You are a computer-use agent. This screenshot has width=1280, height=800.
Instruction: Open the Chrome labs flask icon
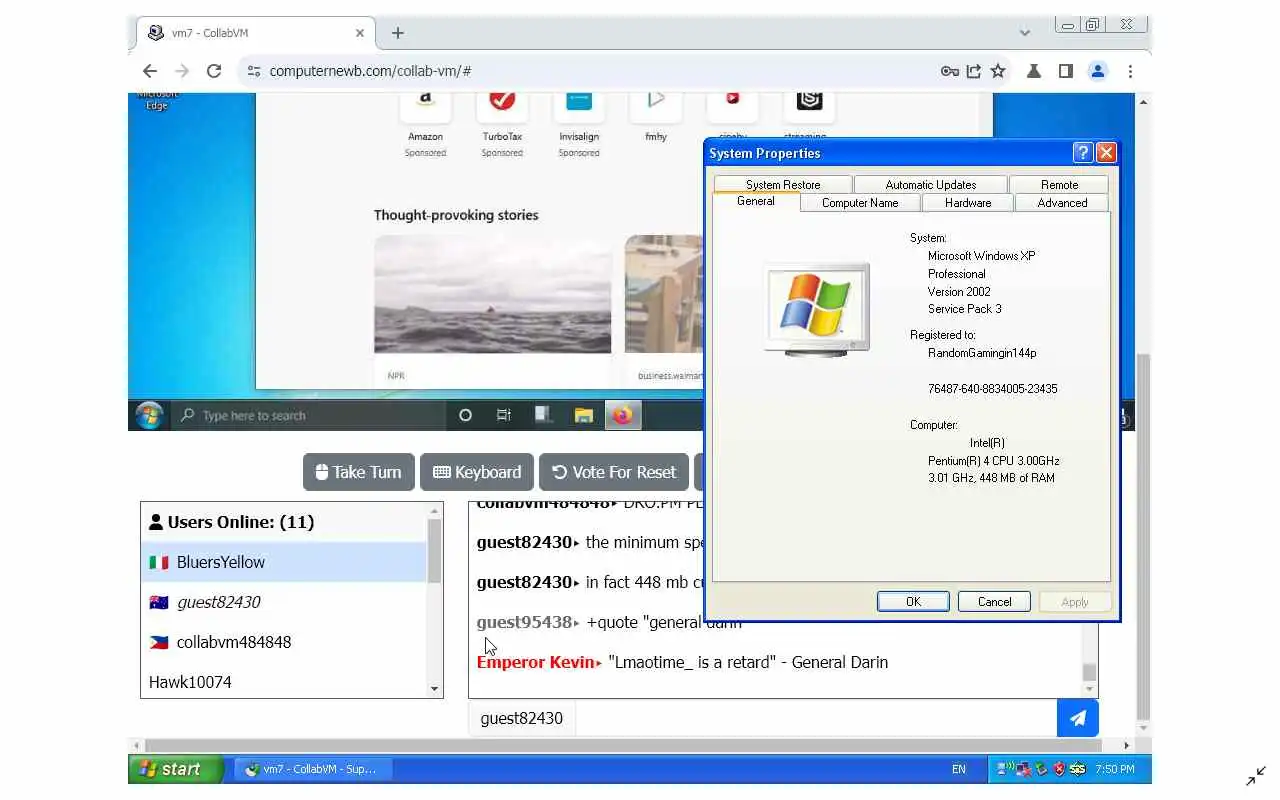point(1034,71)
